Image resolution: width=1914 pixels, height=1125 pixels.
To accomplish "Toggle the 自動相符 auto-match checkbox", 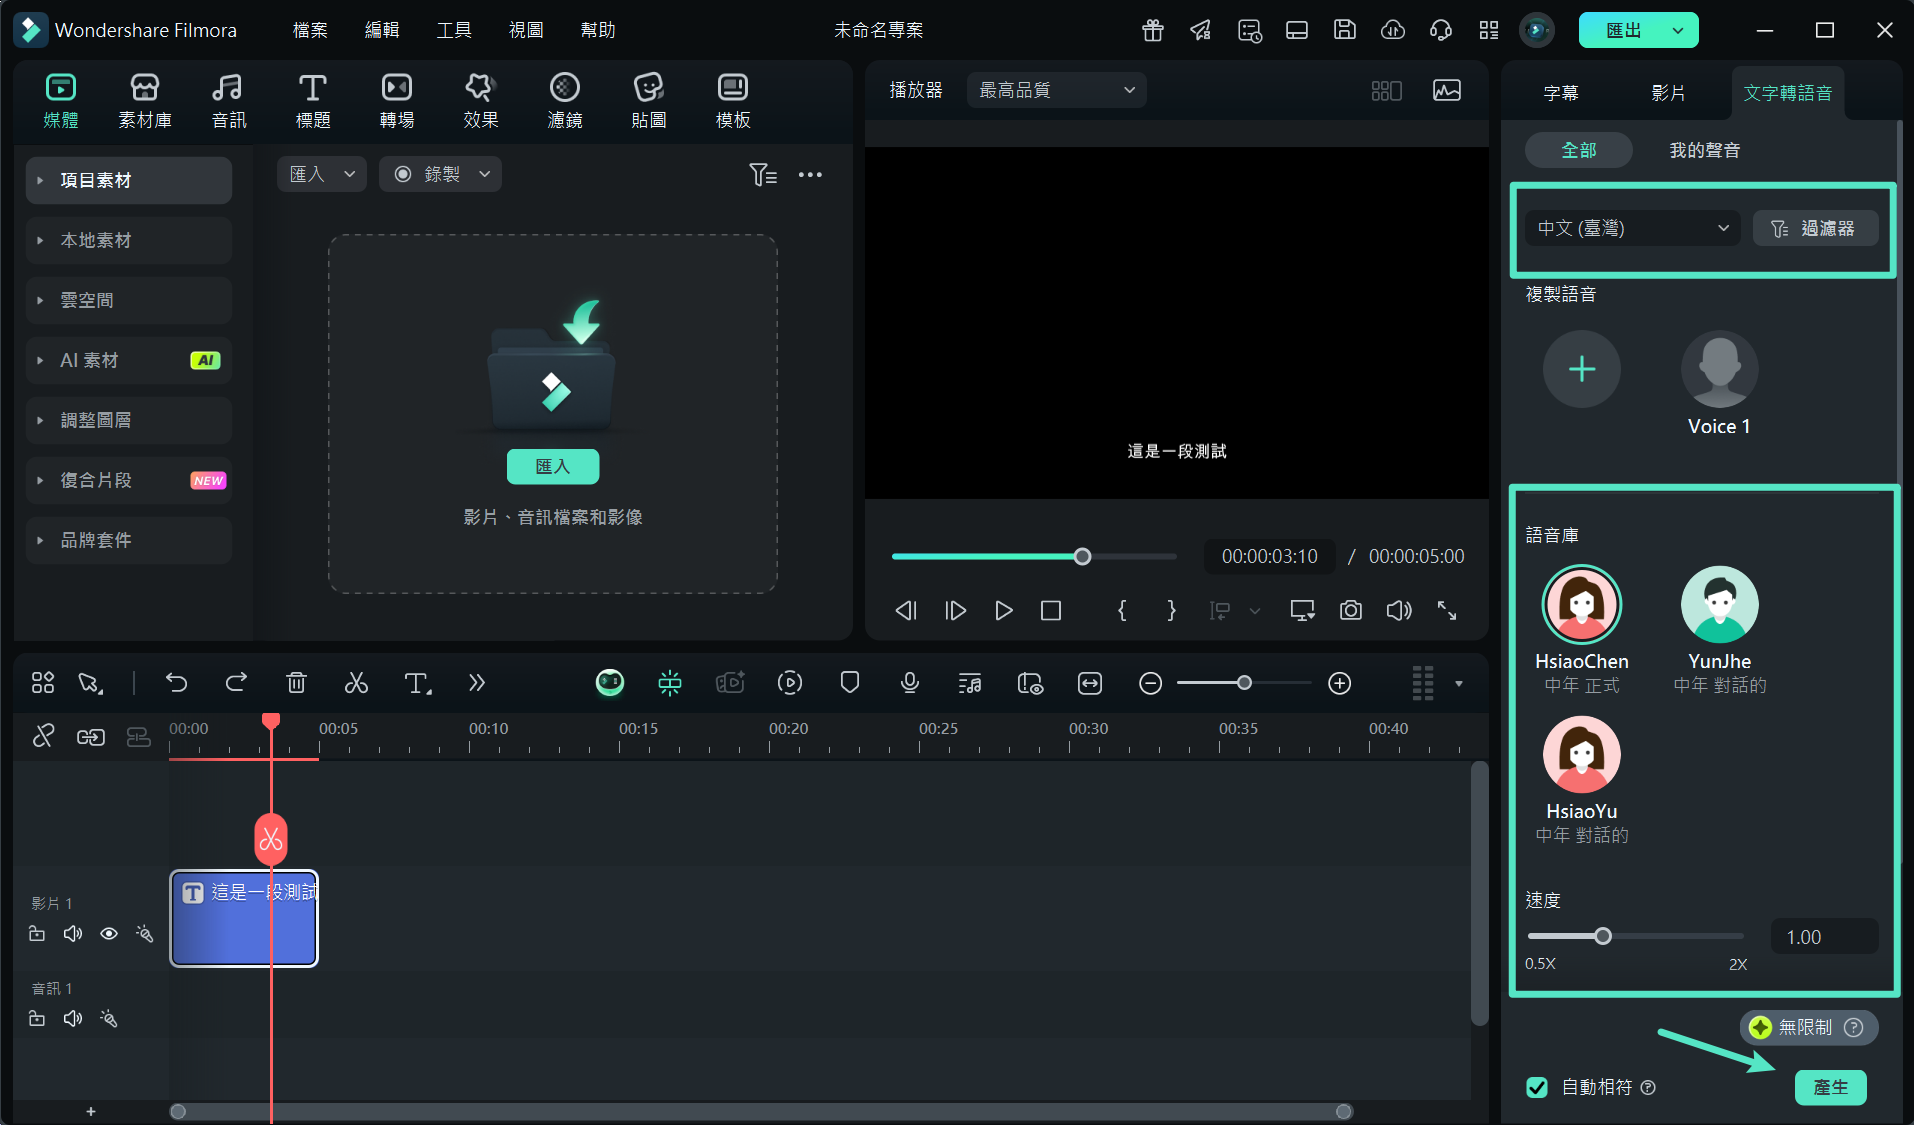I will [x=1537, y=1087].
